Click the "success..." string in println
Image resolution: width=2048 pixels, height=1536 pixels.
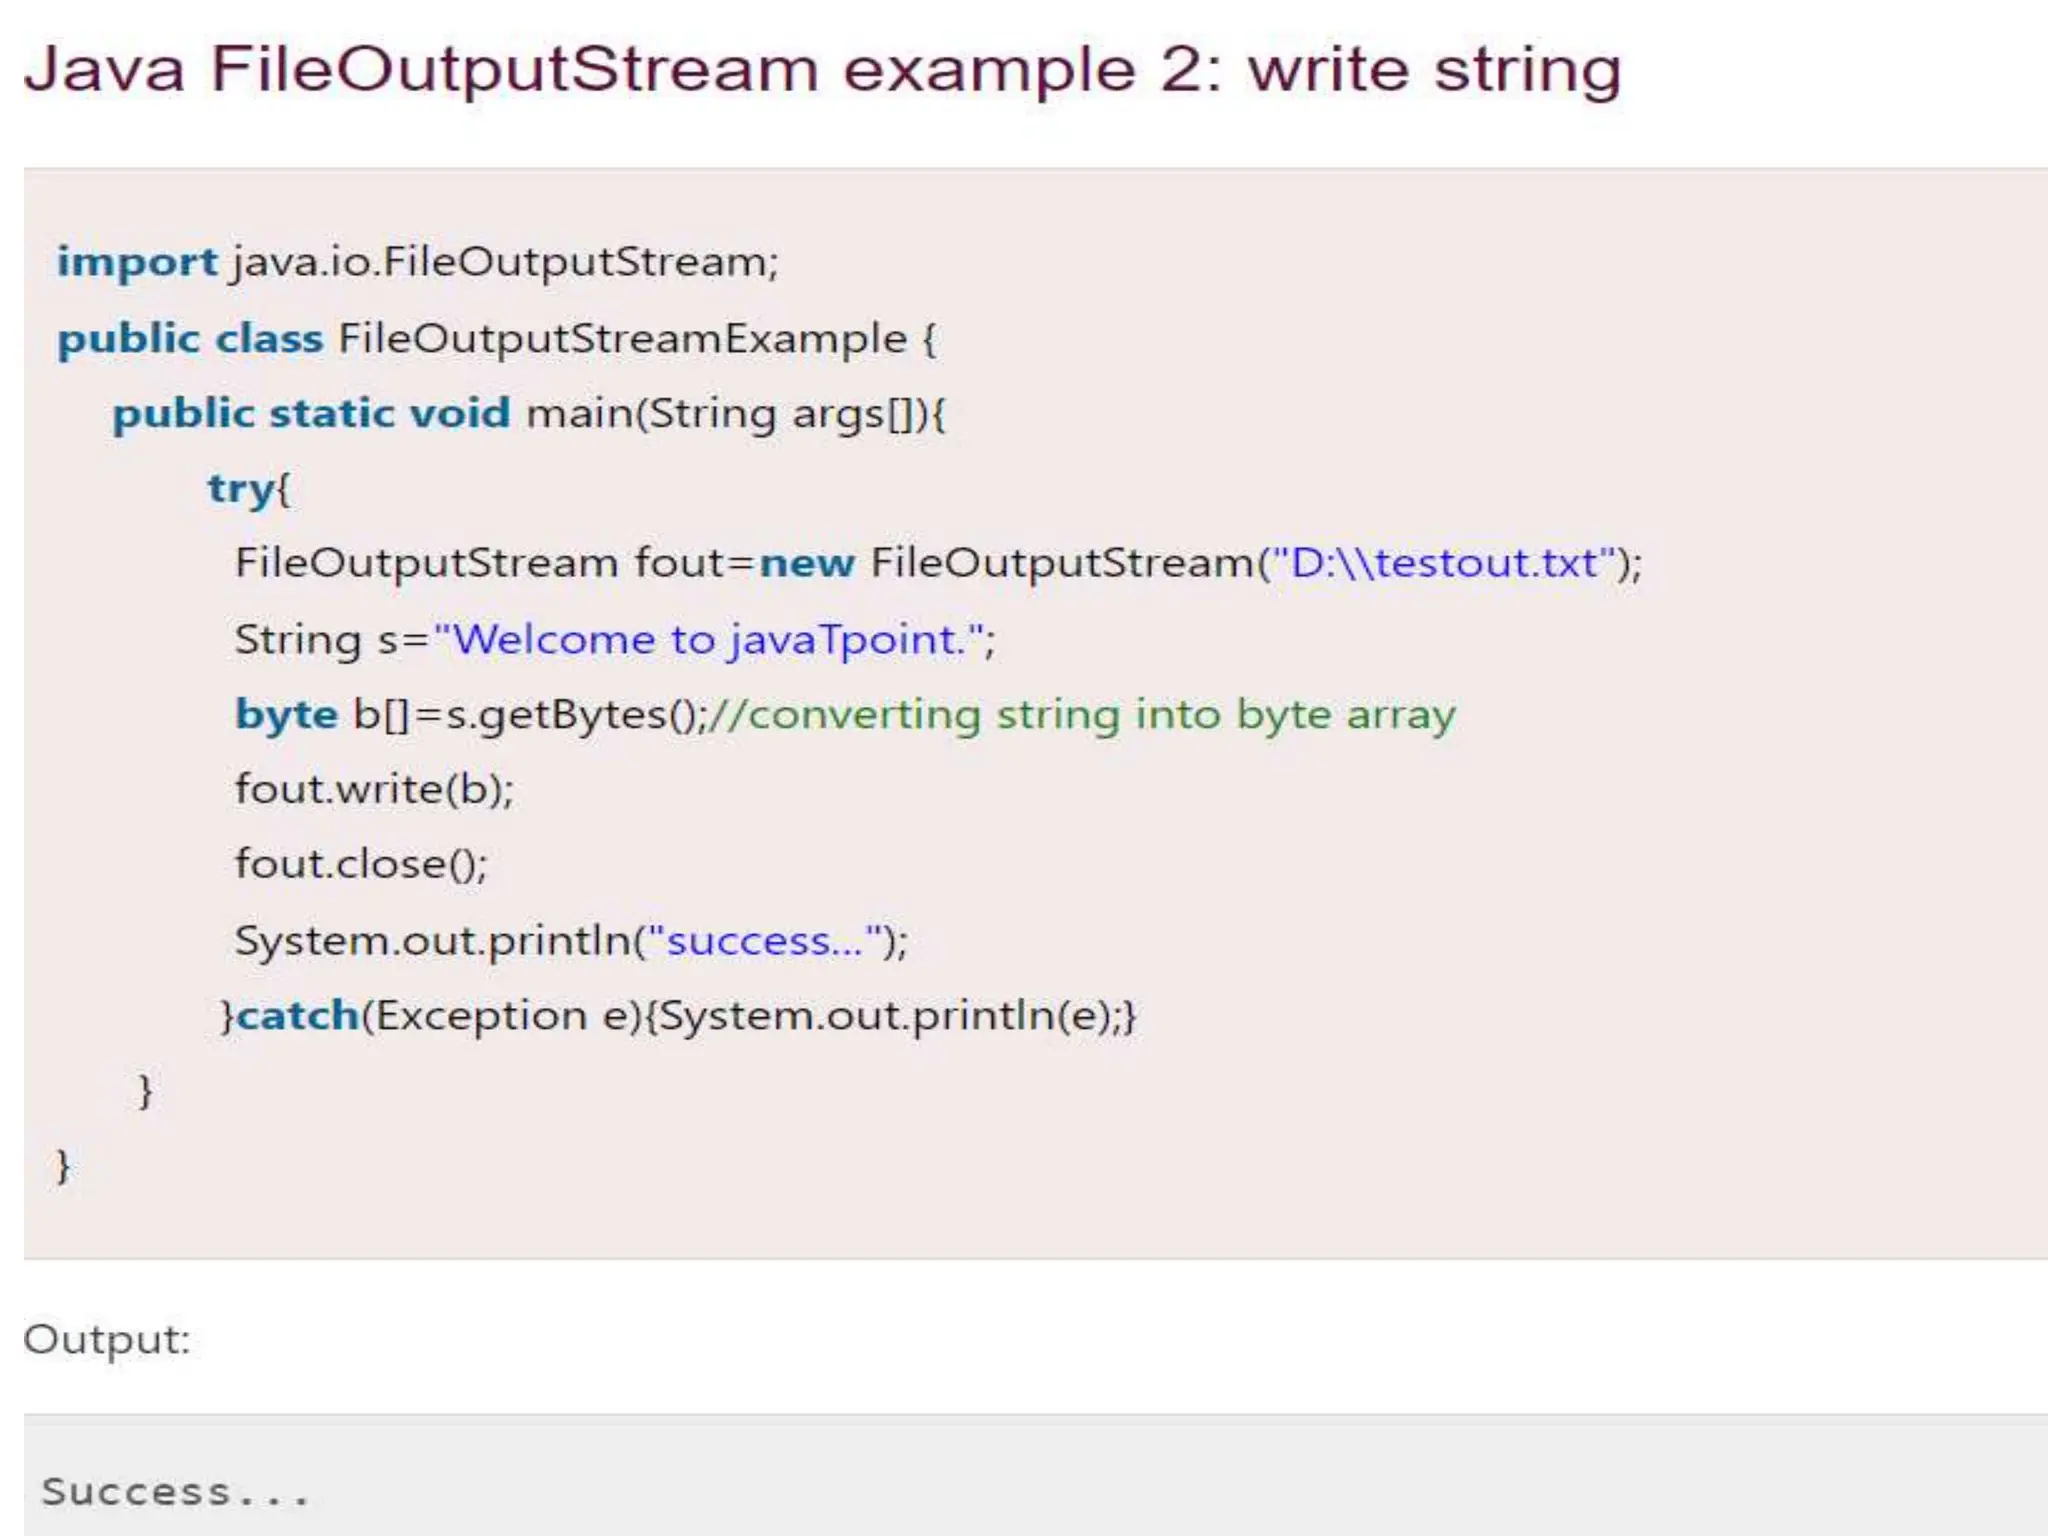764,941
